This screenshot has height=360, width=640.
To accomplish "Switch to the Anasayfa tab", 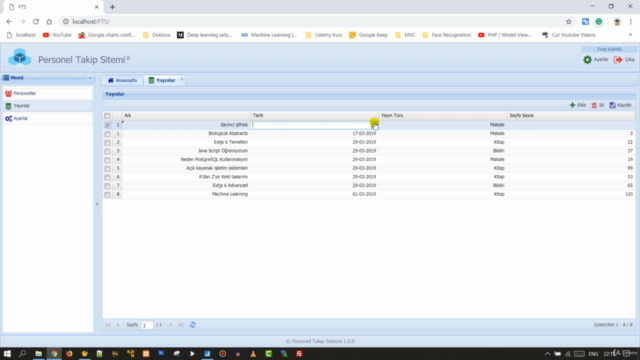I will 122,80.
